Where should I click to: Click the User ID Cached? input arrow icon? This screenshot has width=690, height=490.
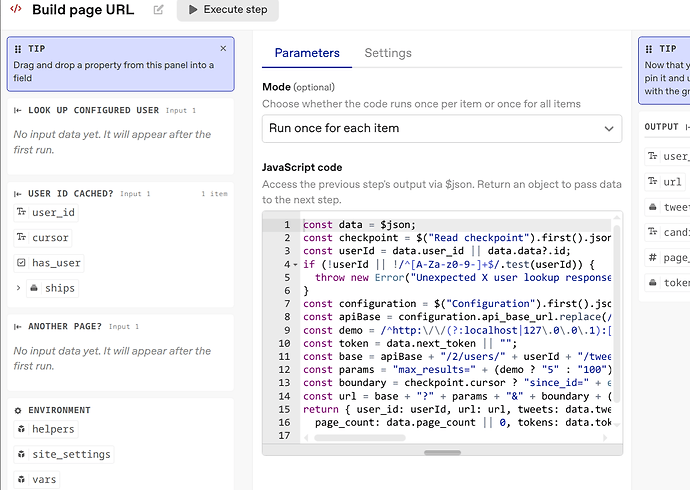coord(18,194)
